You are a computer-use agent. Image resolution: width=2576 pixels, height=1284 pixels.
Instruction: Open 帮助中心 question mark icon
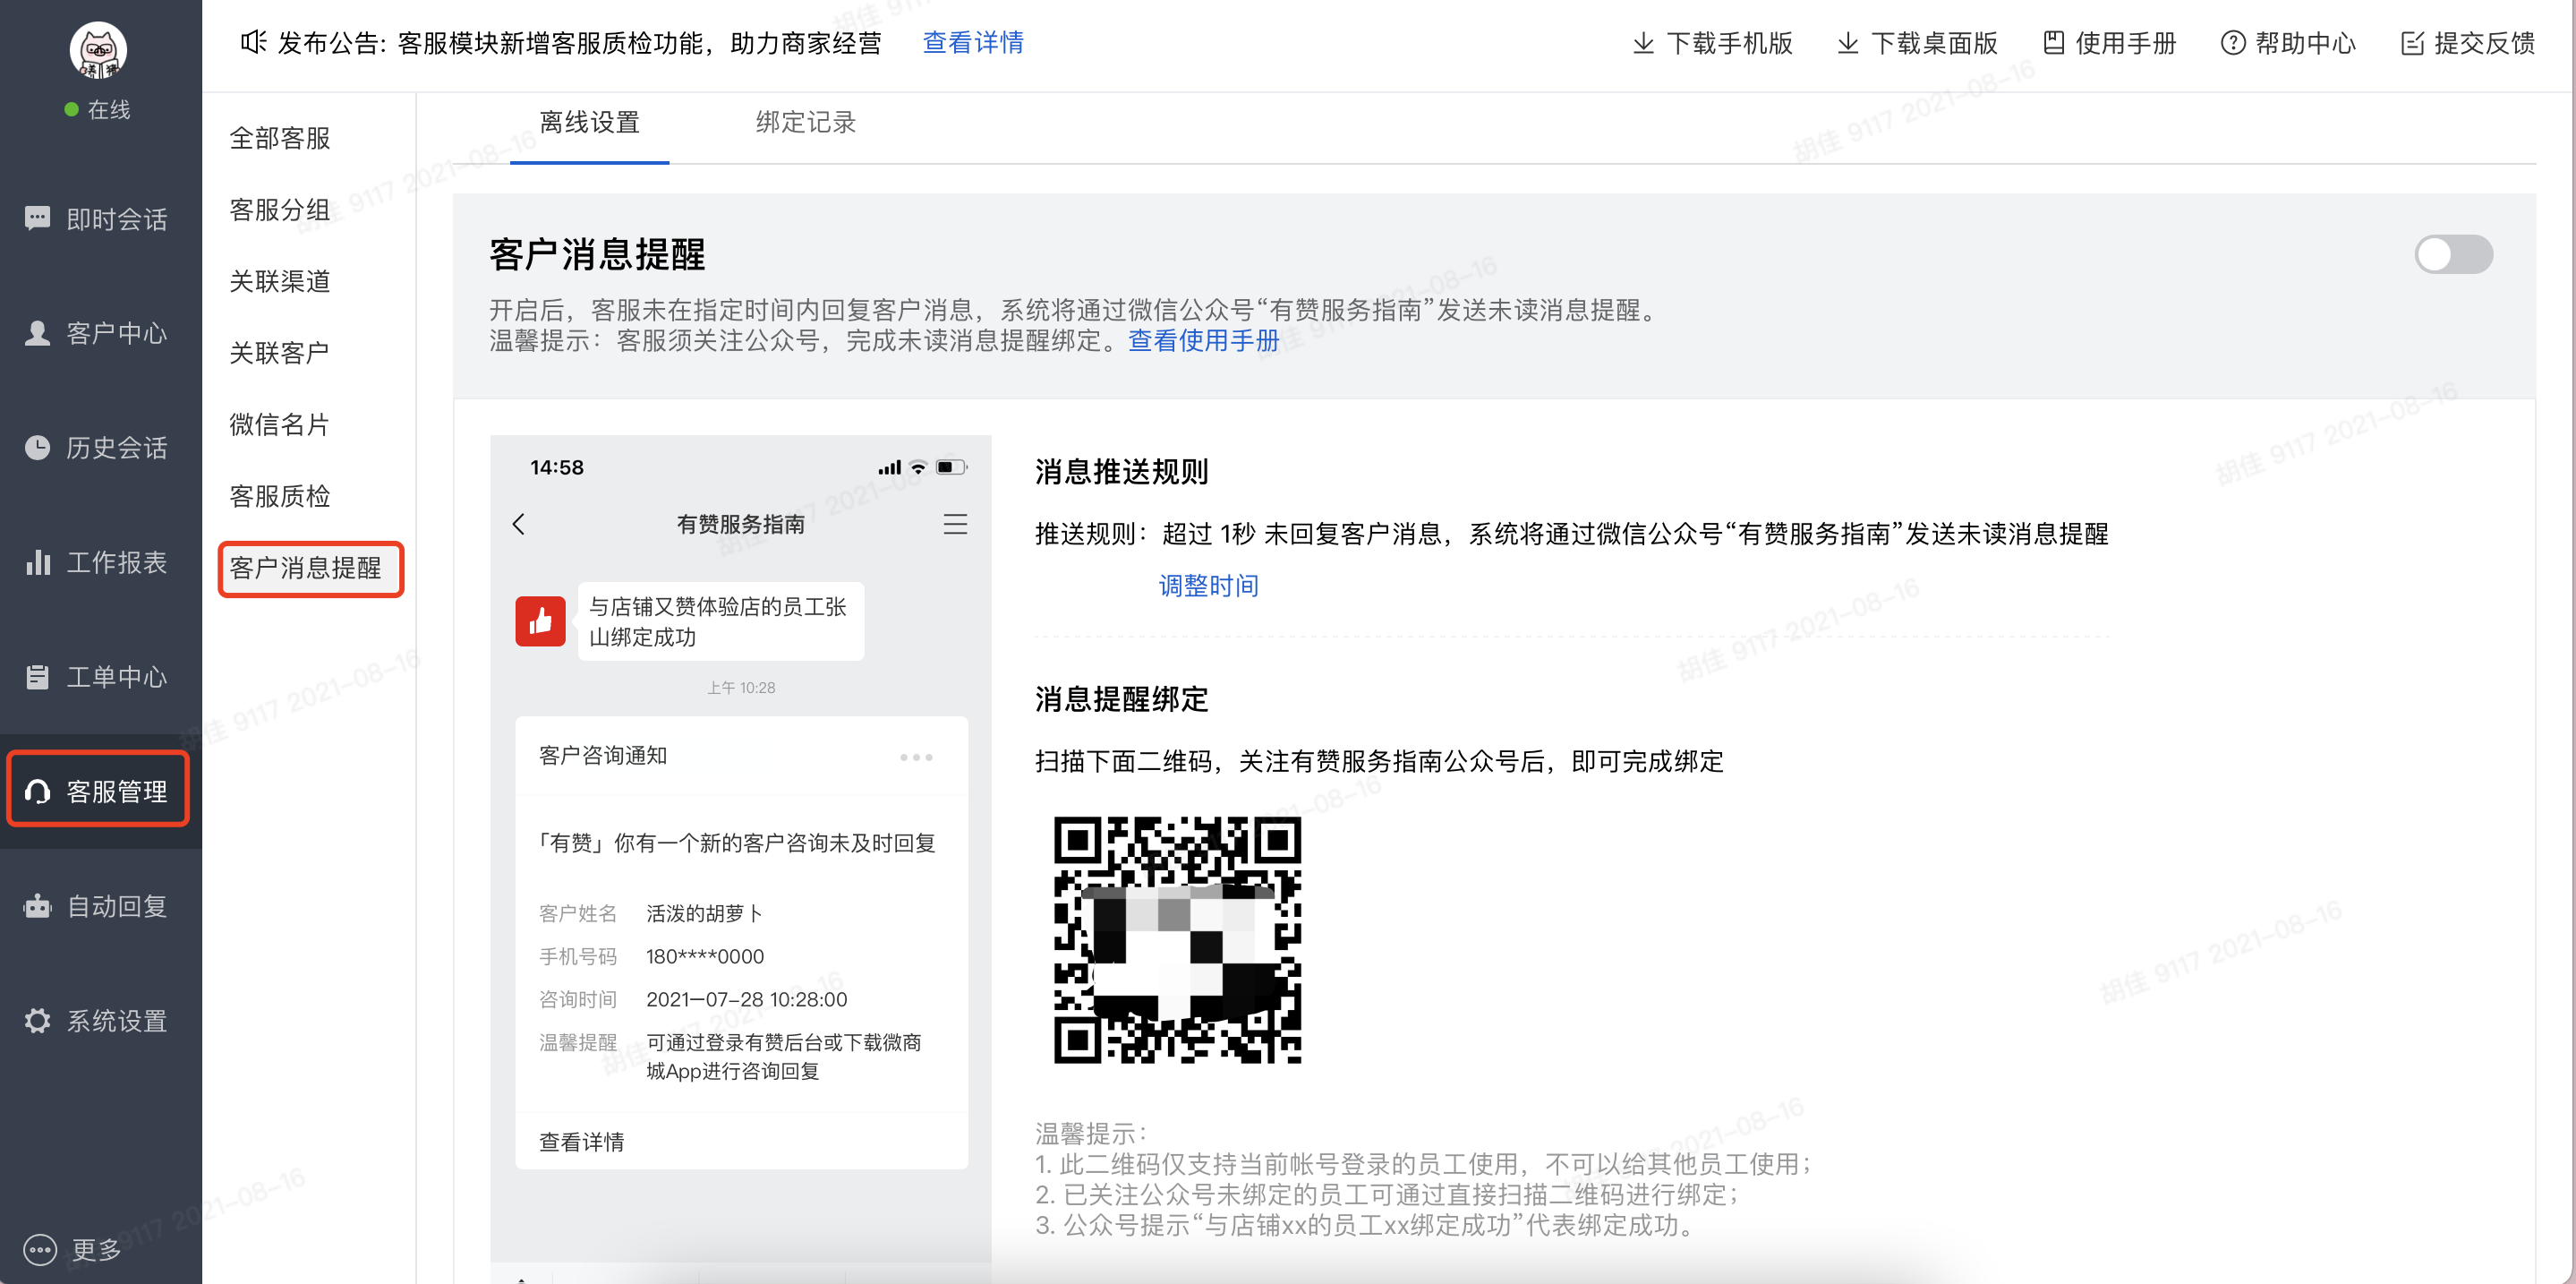tap(2232, 43)
